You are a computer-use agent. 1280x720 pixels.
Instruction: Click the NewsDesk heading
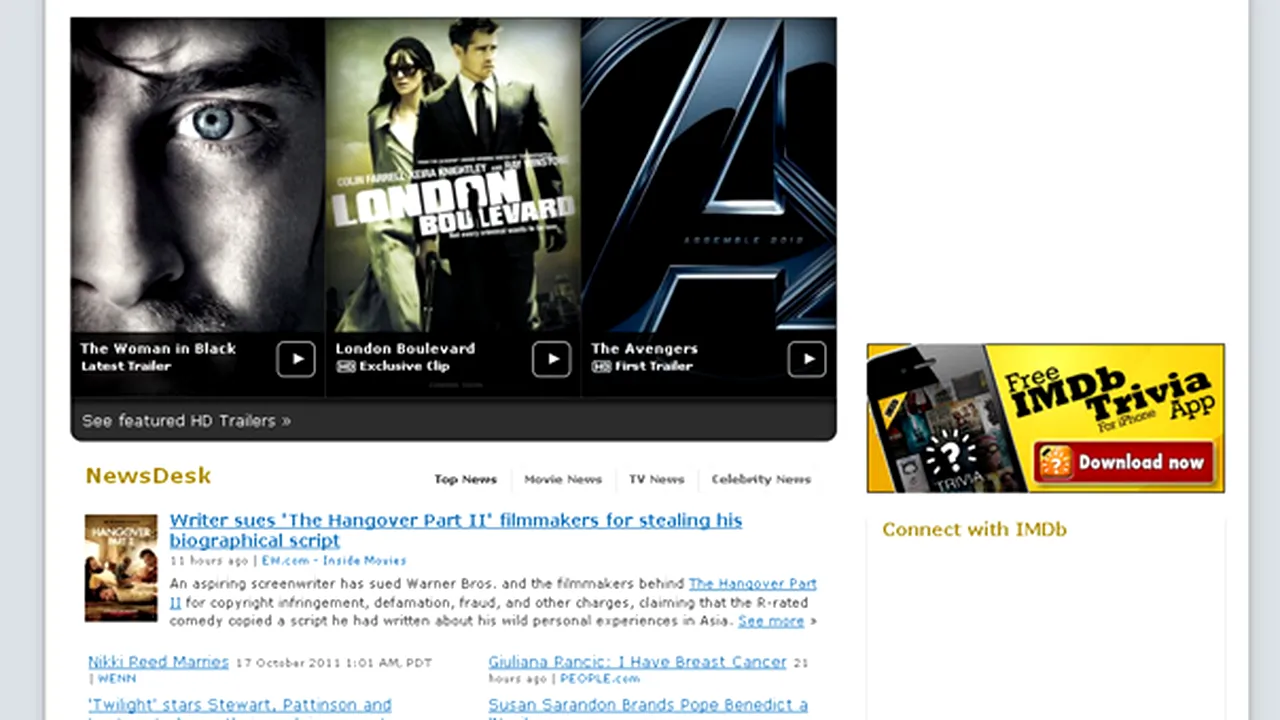coord(148,476)
